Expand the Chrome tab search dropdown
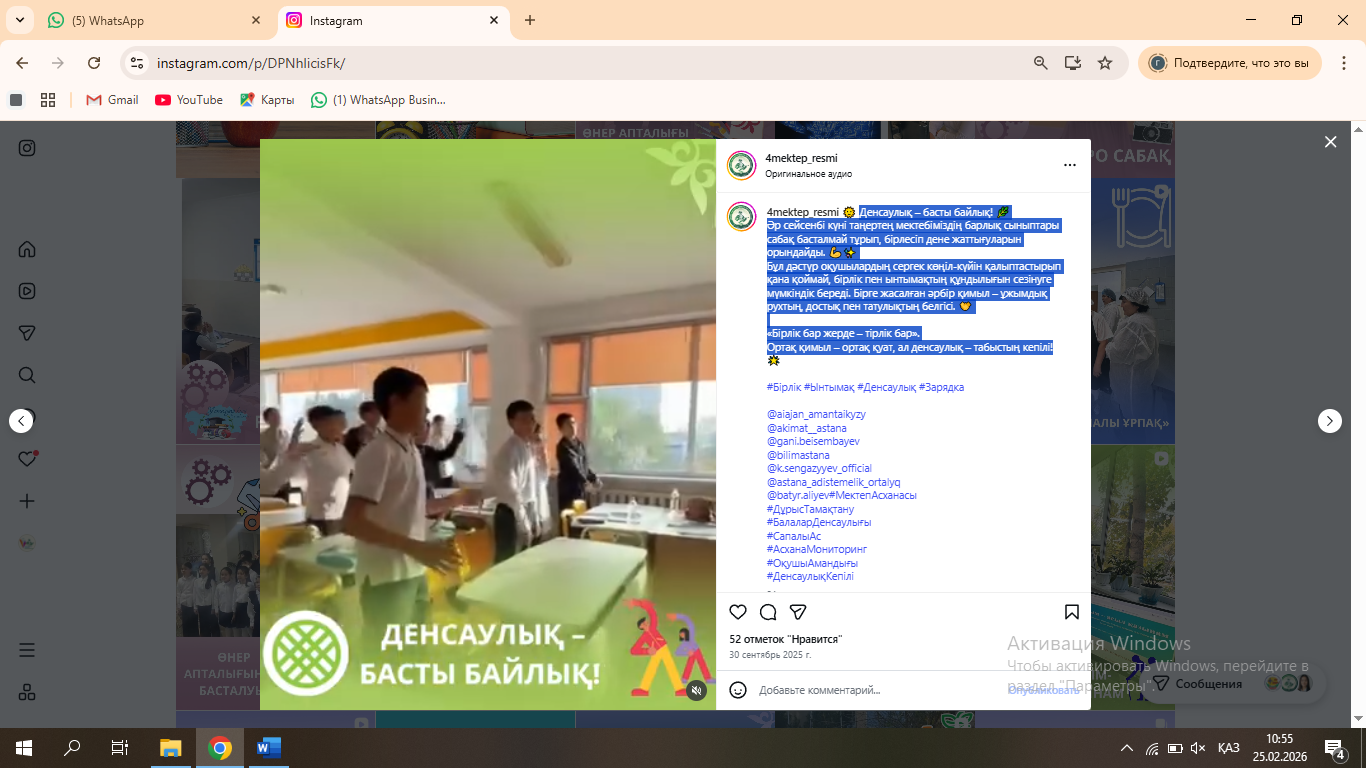This screenshot has height=768, width=1366. [x=19, y=20]
